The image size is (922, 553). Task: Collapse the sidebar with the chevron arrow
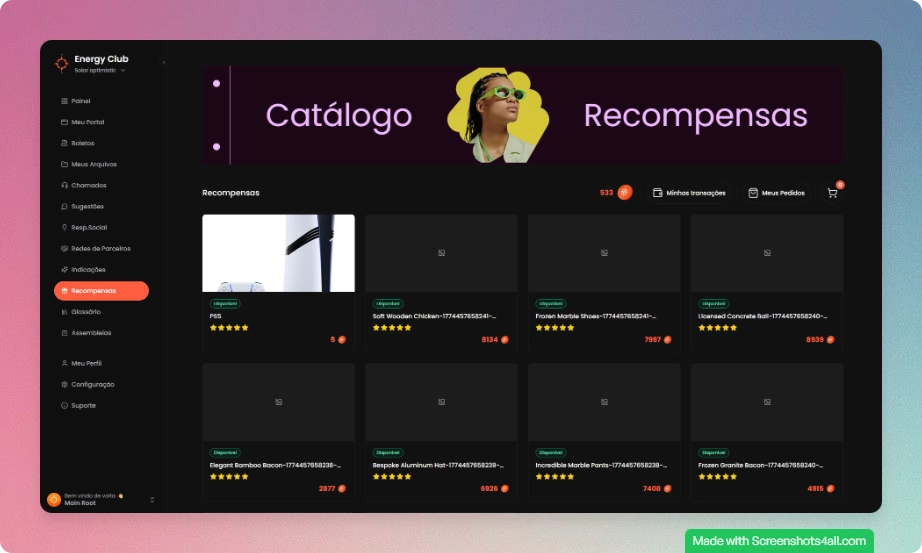(163, 62)
